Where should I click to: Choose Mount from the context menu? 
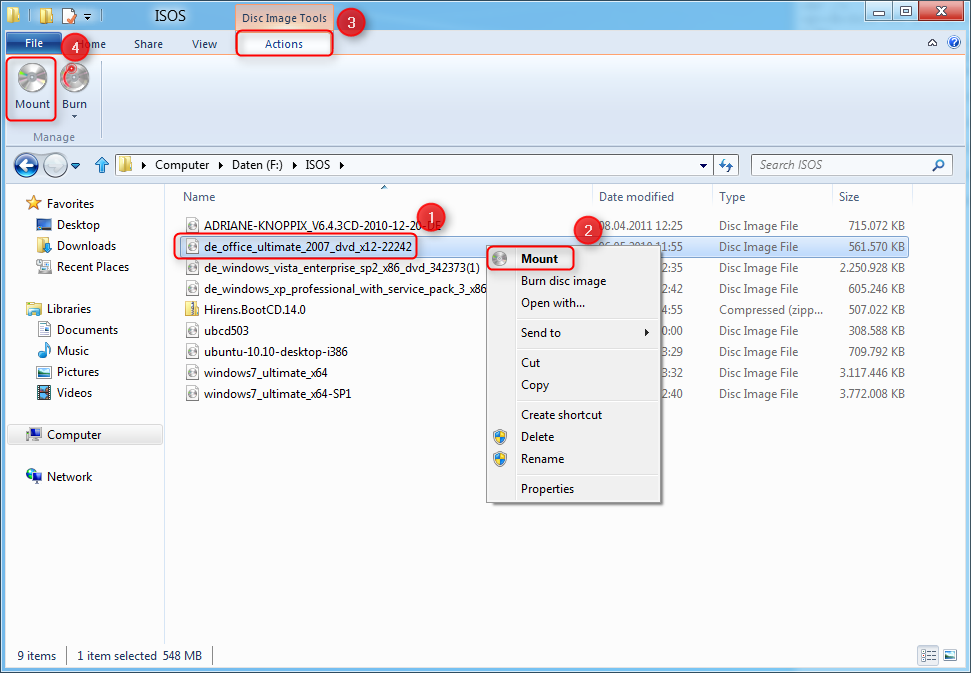[x=573, y=259]
